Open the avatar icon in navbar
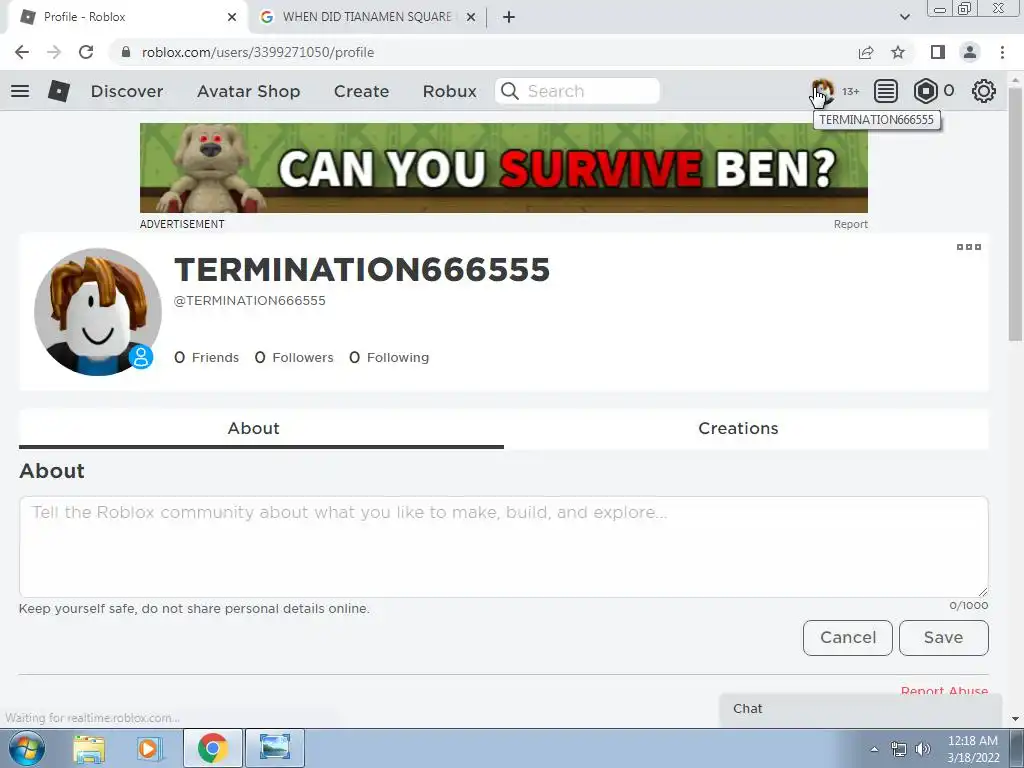The width and height of the screenshot is (1024, 768). point(822,91)
